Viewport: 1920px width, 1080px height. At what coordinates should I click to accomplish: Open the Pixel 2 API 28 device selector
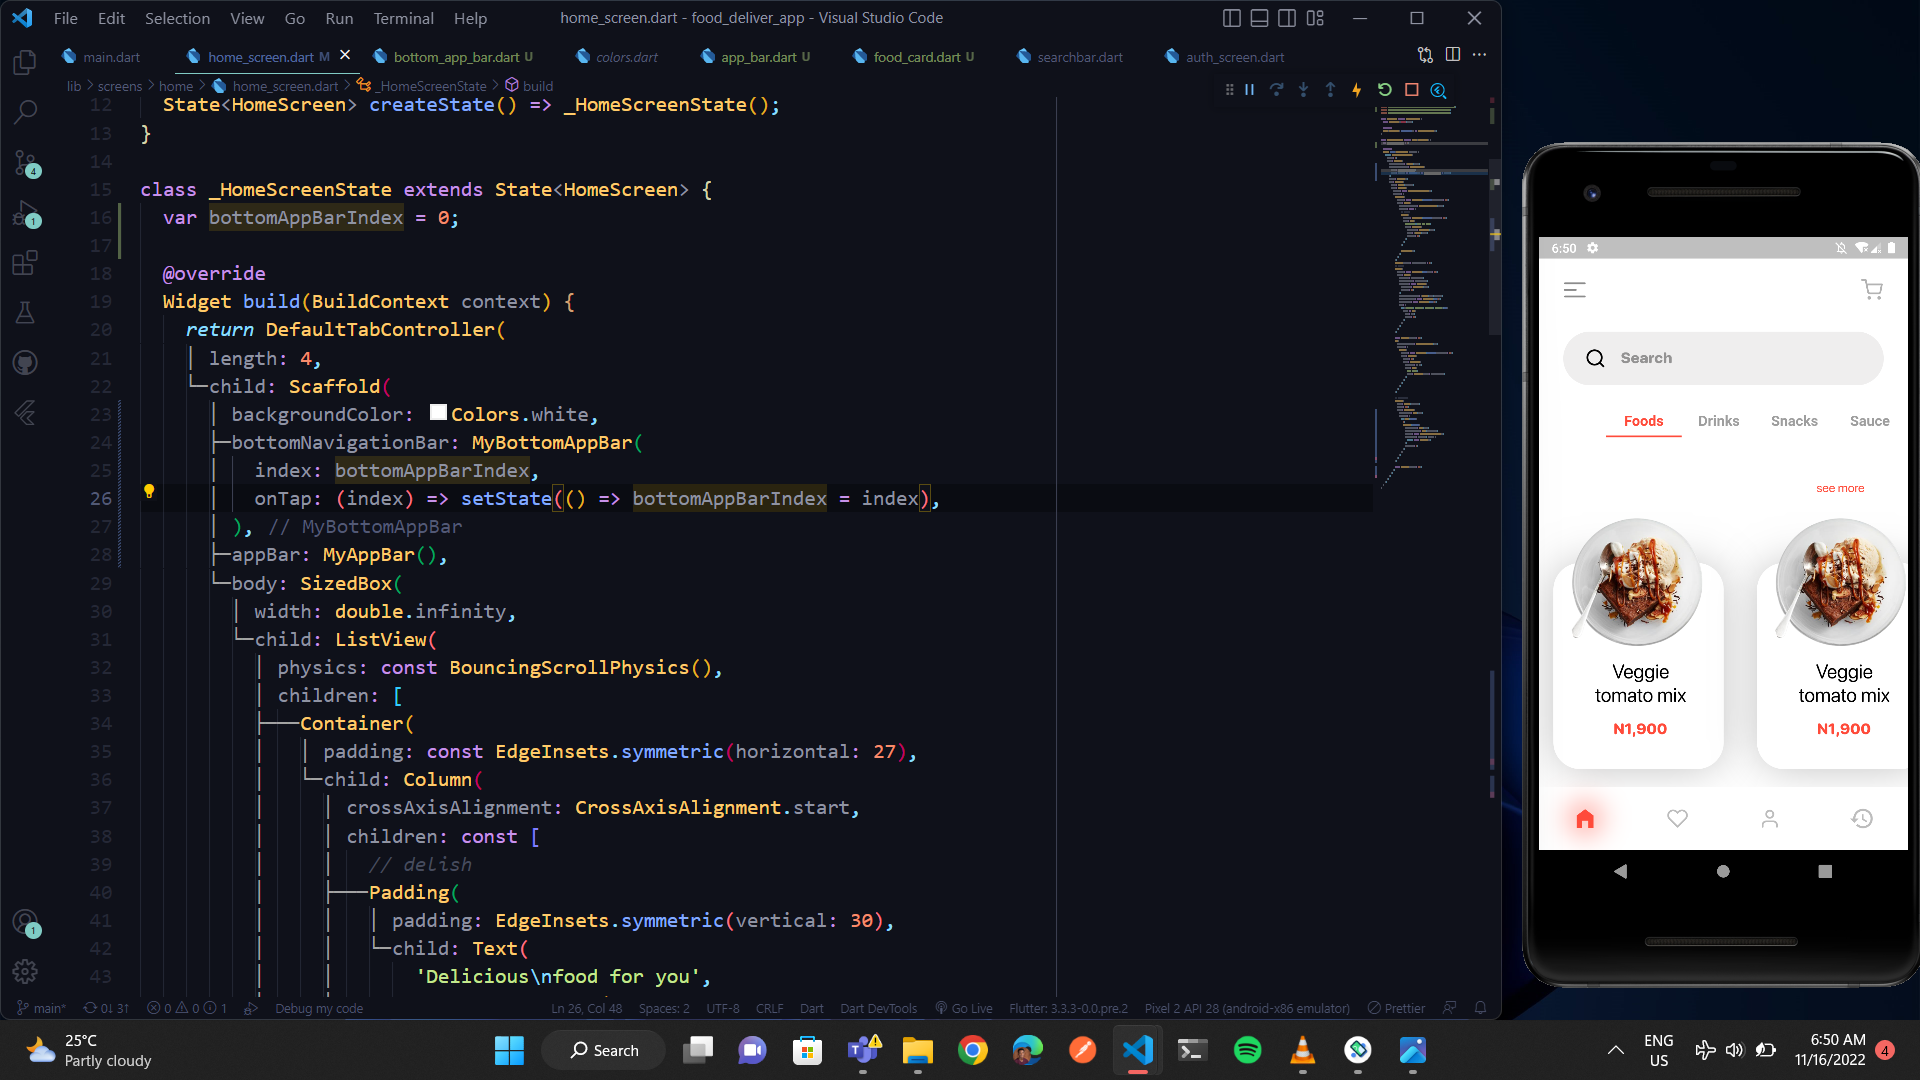click(x=1247, y=1008)
